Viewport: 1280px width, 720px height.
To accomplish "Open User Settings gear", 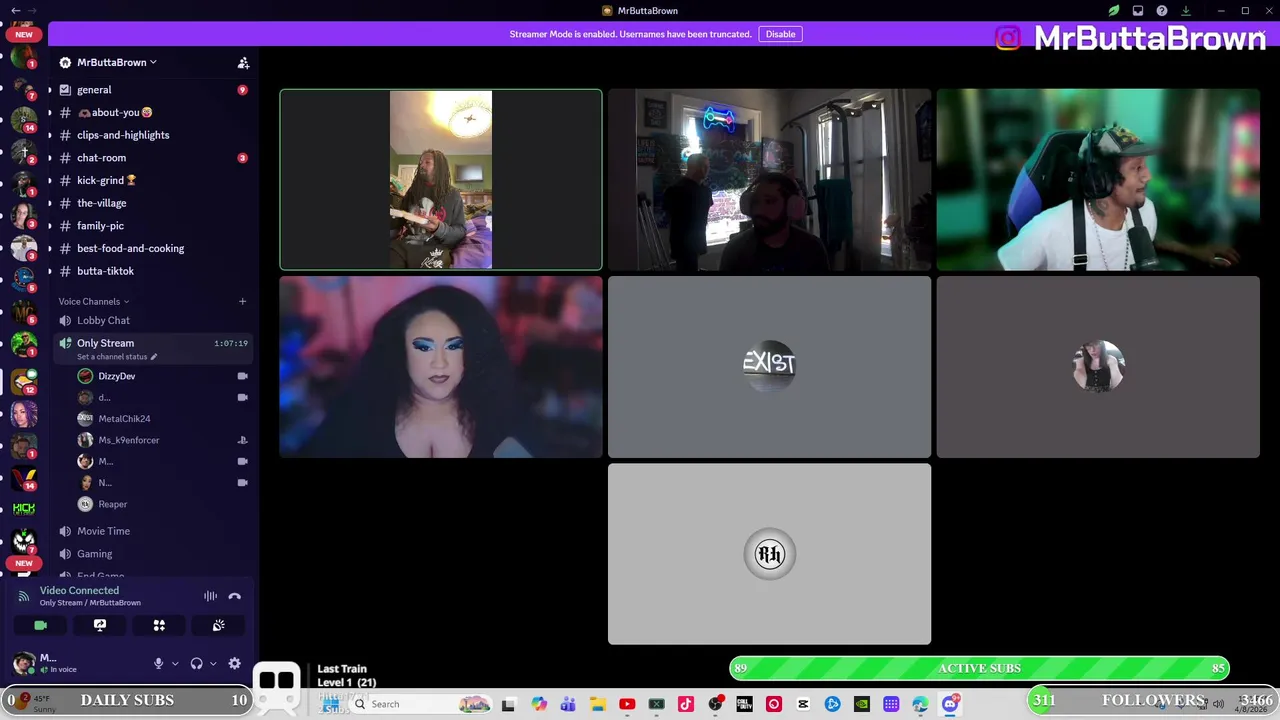I will (234, 663).
